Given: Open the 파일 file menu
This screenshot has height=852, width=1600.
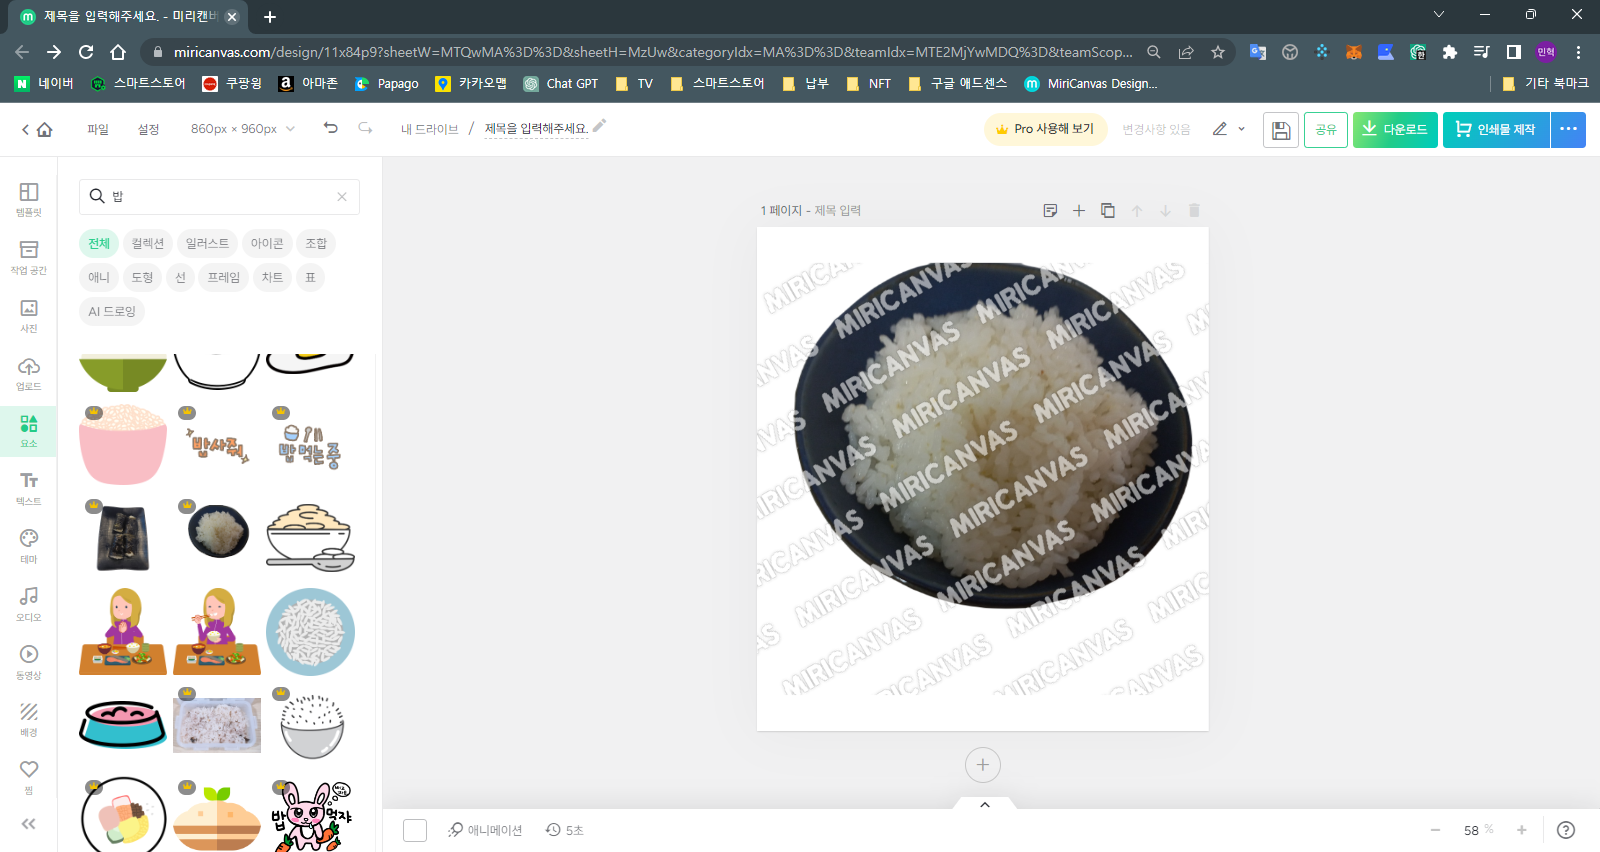Looking at the screenshot, I should coord(98,129).
